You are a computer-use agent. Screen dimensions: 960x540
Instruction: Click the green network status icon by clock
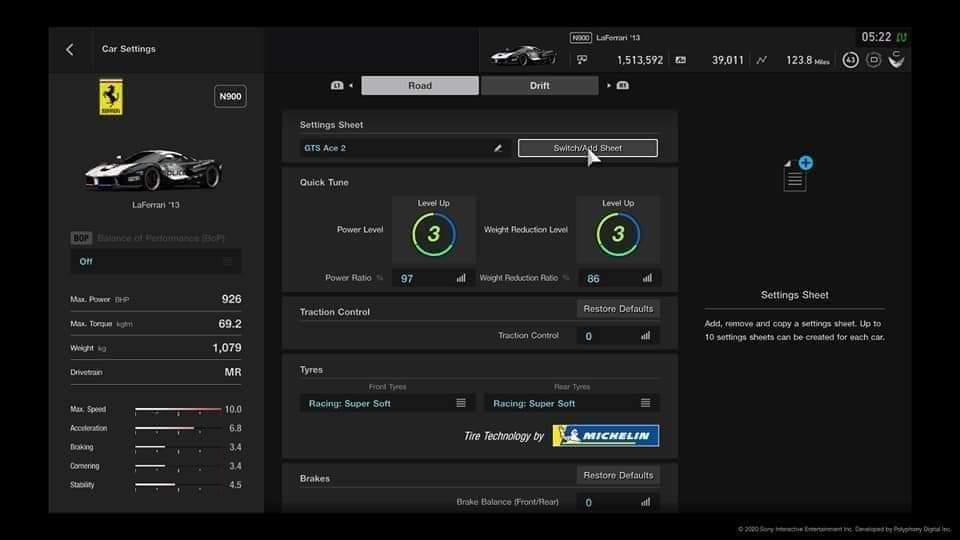[x=902, y=37]
